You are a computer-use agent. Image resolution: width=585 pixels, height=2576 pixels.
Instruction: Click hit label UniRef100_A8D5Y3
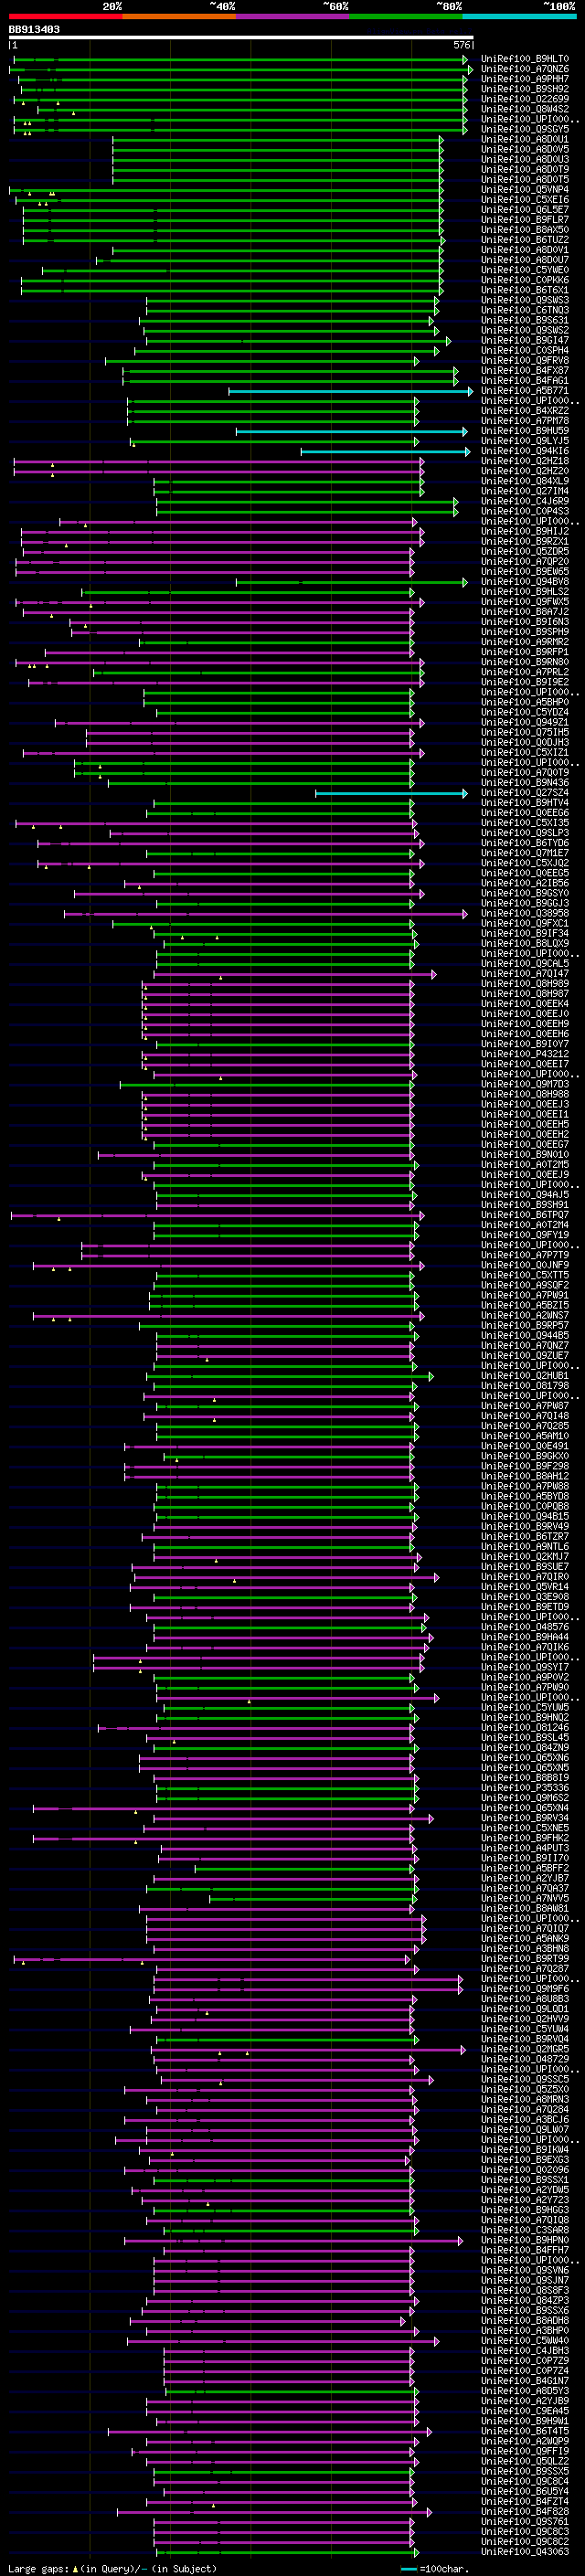(x=525, y=2391)
